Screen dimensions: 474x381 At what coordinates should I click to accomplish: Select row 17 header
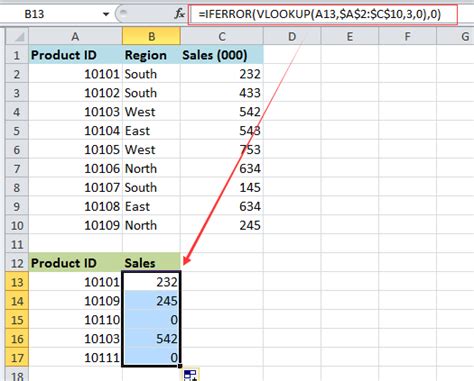[x=17, y=358]
